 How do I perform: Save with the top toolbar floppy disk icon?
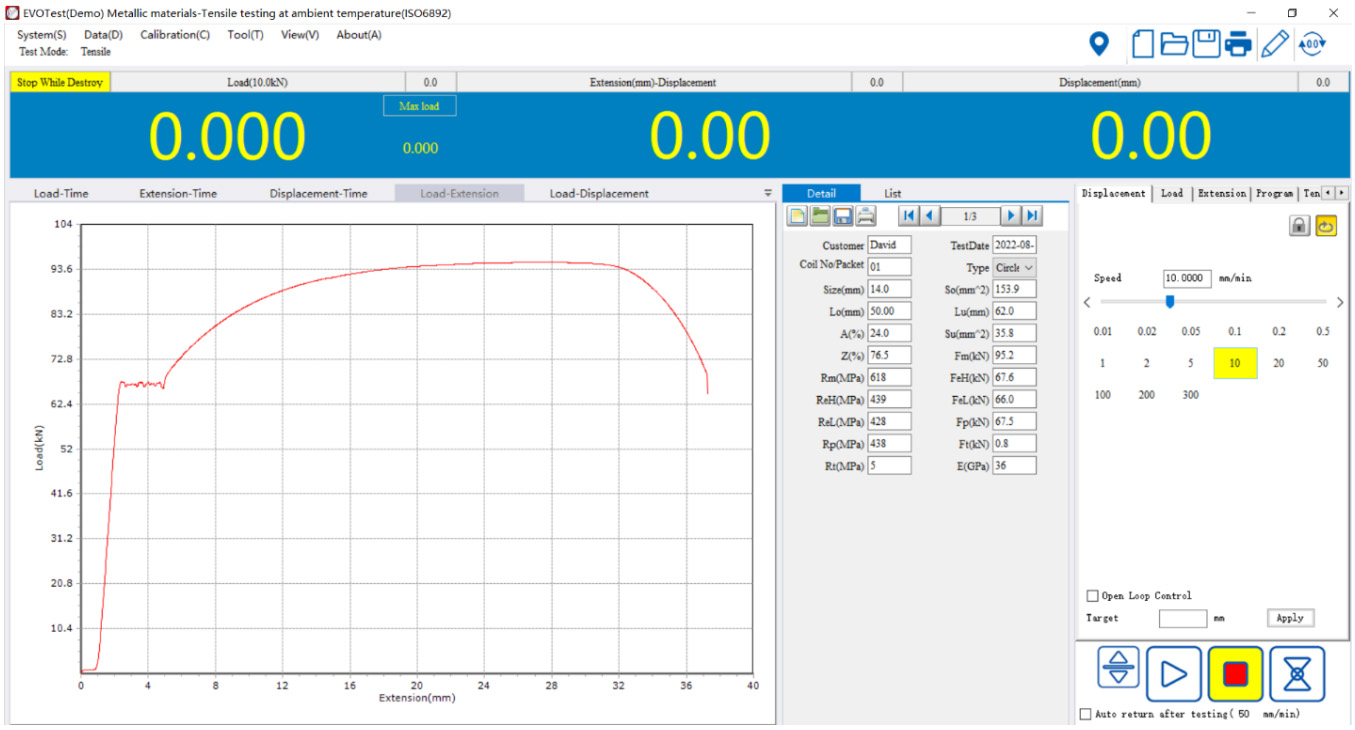point(1206,44)
